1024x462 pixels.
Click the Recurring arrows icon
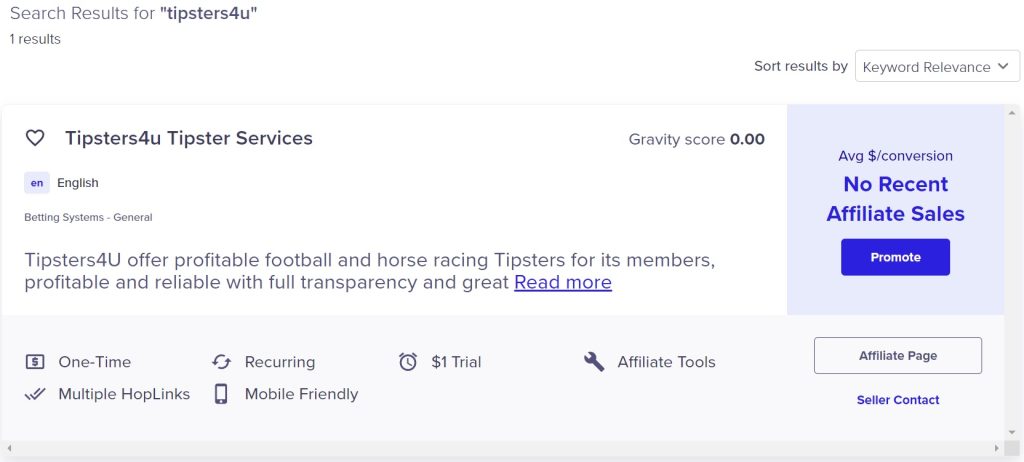click(x=221, y=361)
